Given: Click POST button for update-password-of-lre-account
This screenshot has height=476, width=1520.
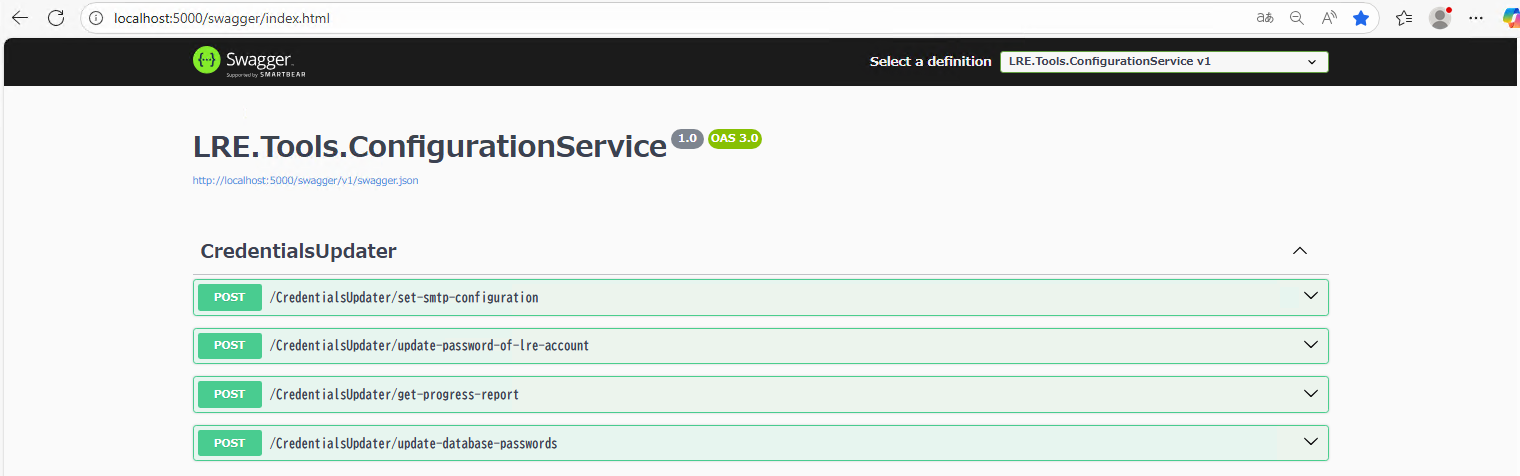Looking at the screenshot, I should (229, 345).
